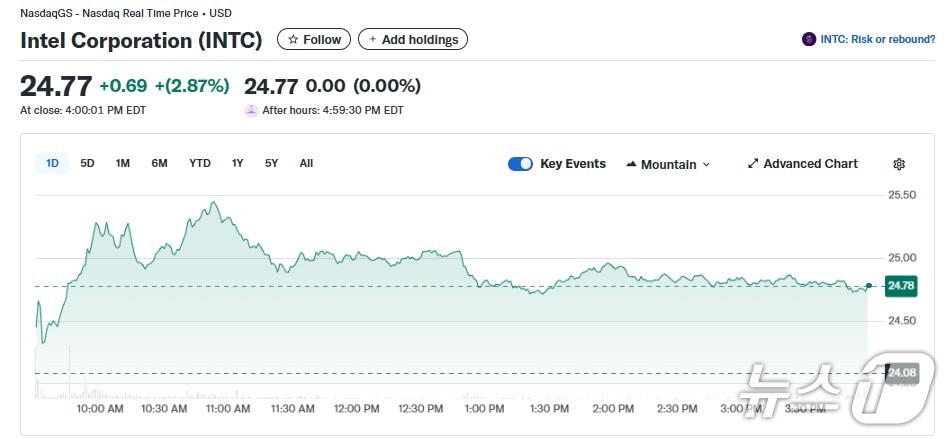Select the All time range

(x=306, y=163)
